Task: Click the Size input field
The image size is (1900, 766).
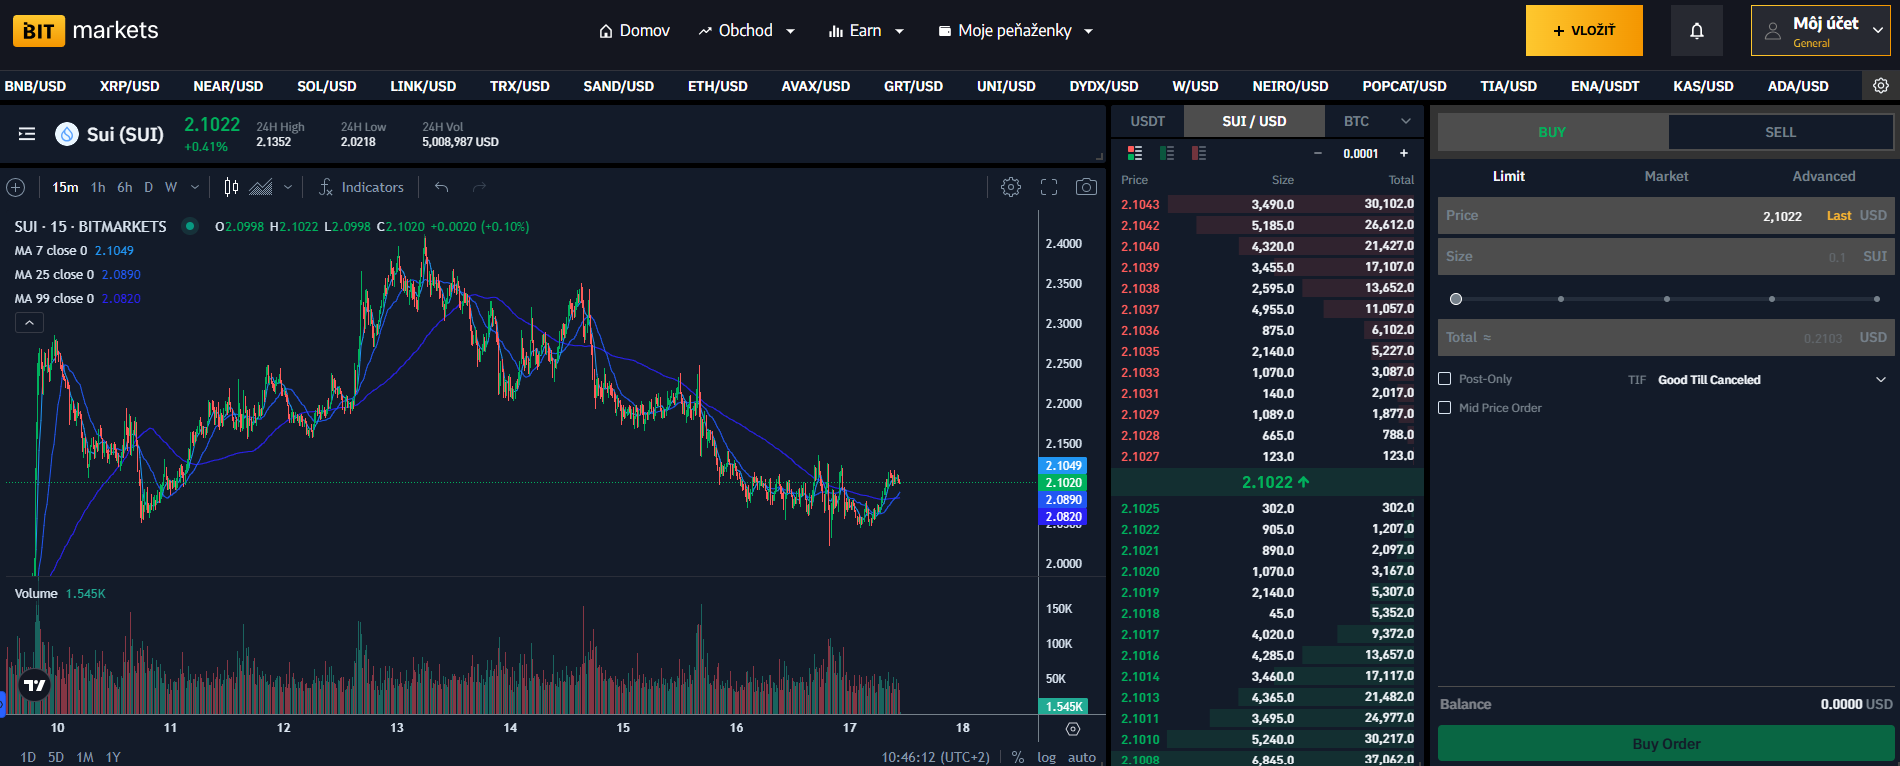Action: coord(1640,257)
